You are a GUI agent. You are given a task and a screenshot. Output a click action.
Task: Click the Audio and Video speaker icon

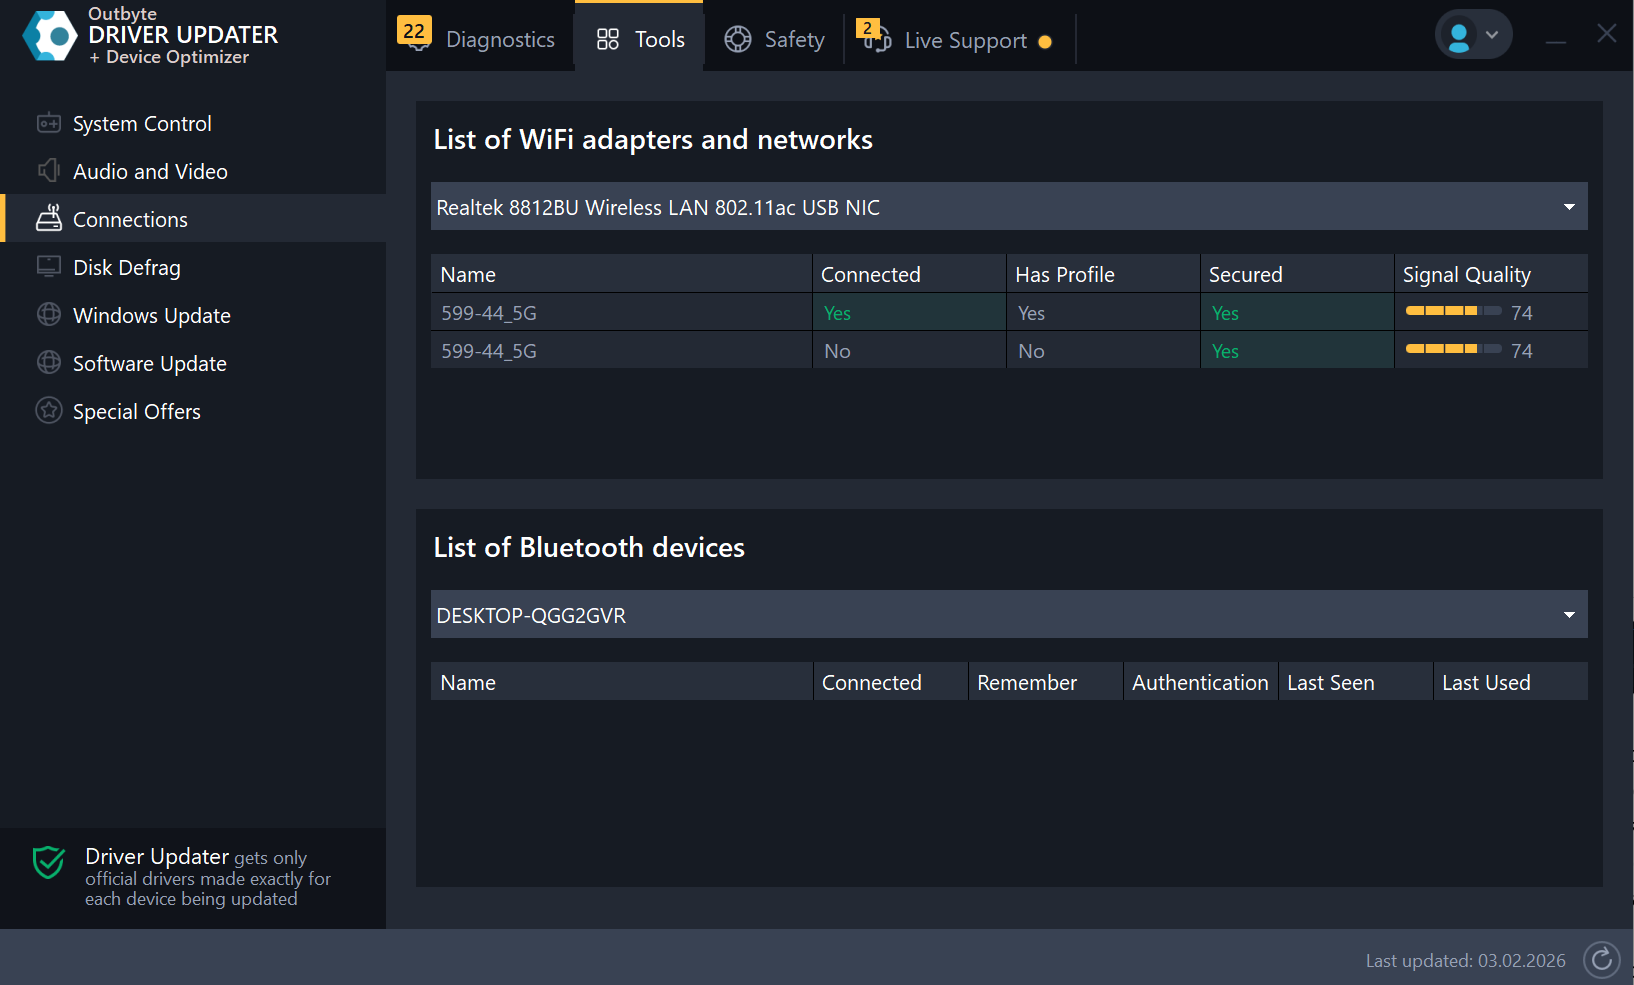point(48,171)
